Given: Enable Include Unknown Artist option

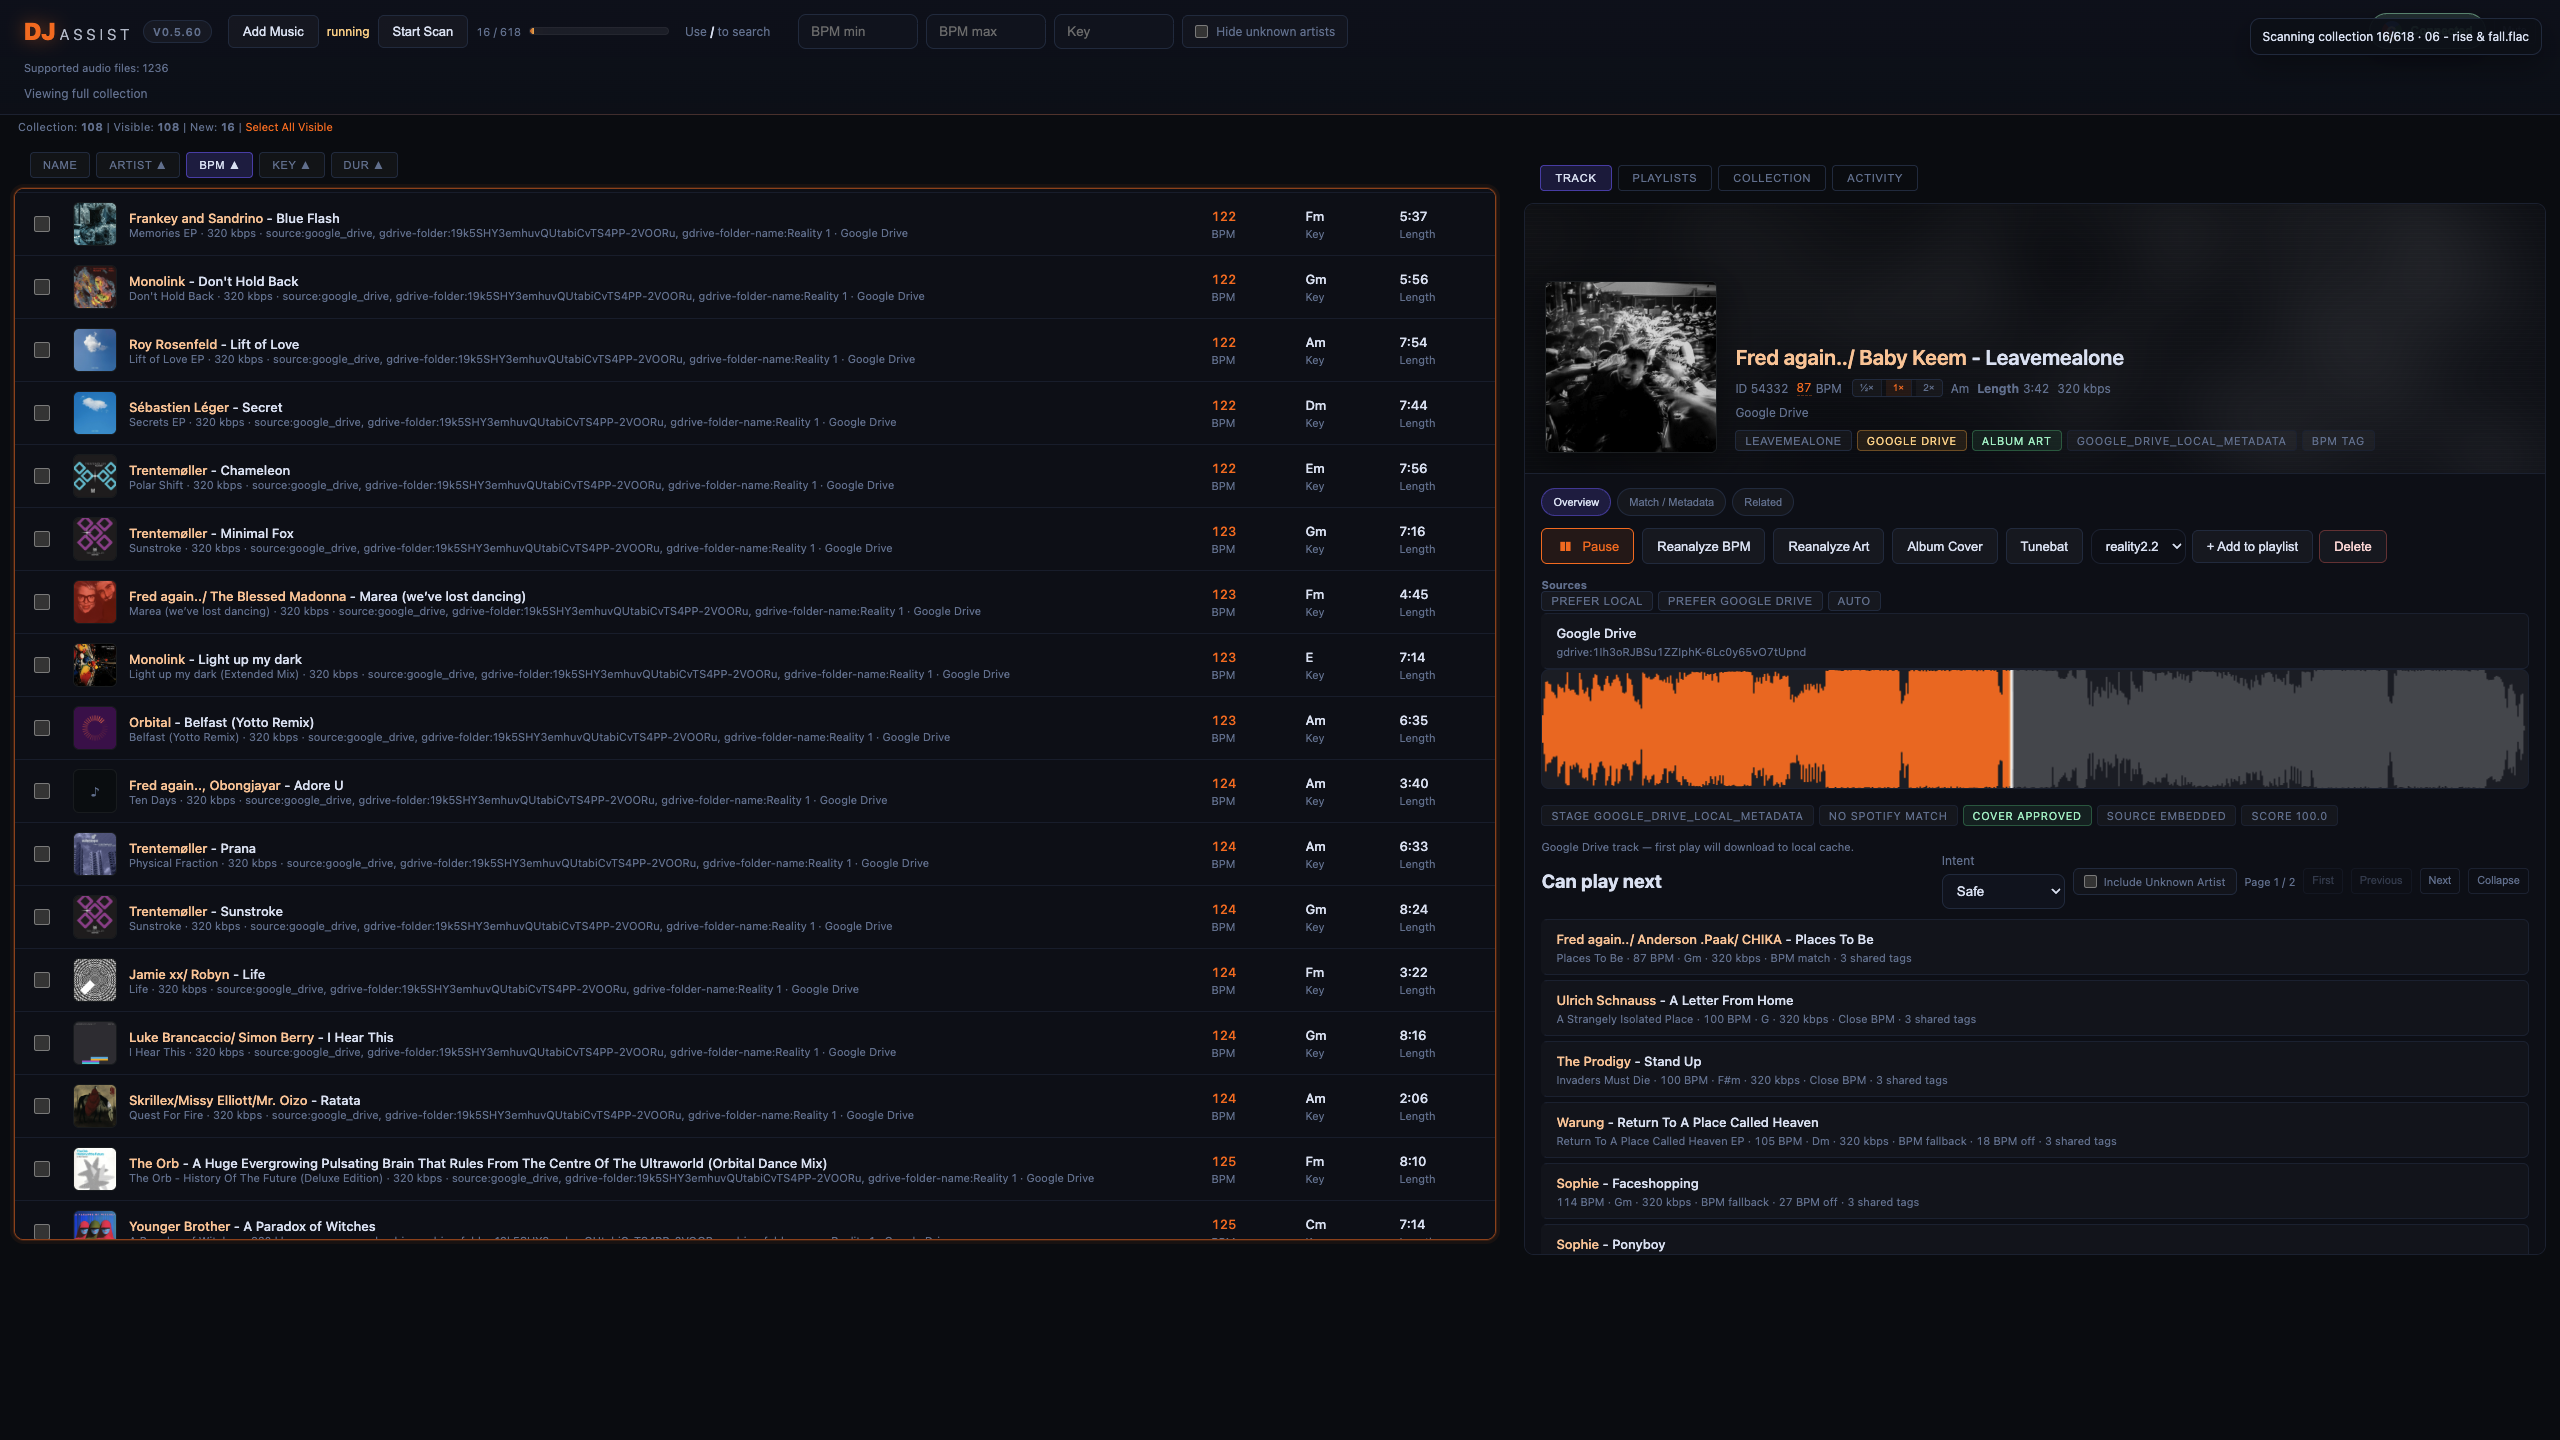Looking at the screenshot, I should tap(2090, 882).
